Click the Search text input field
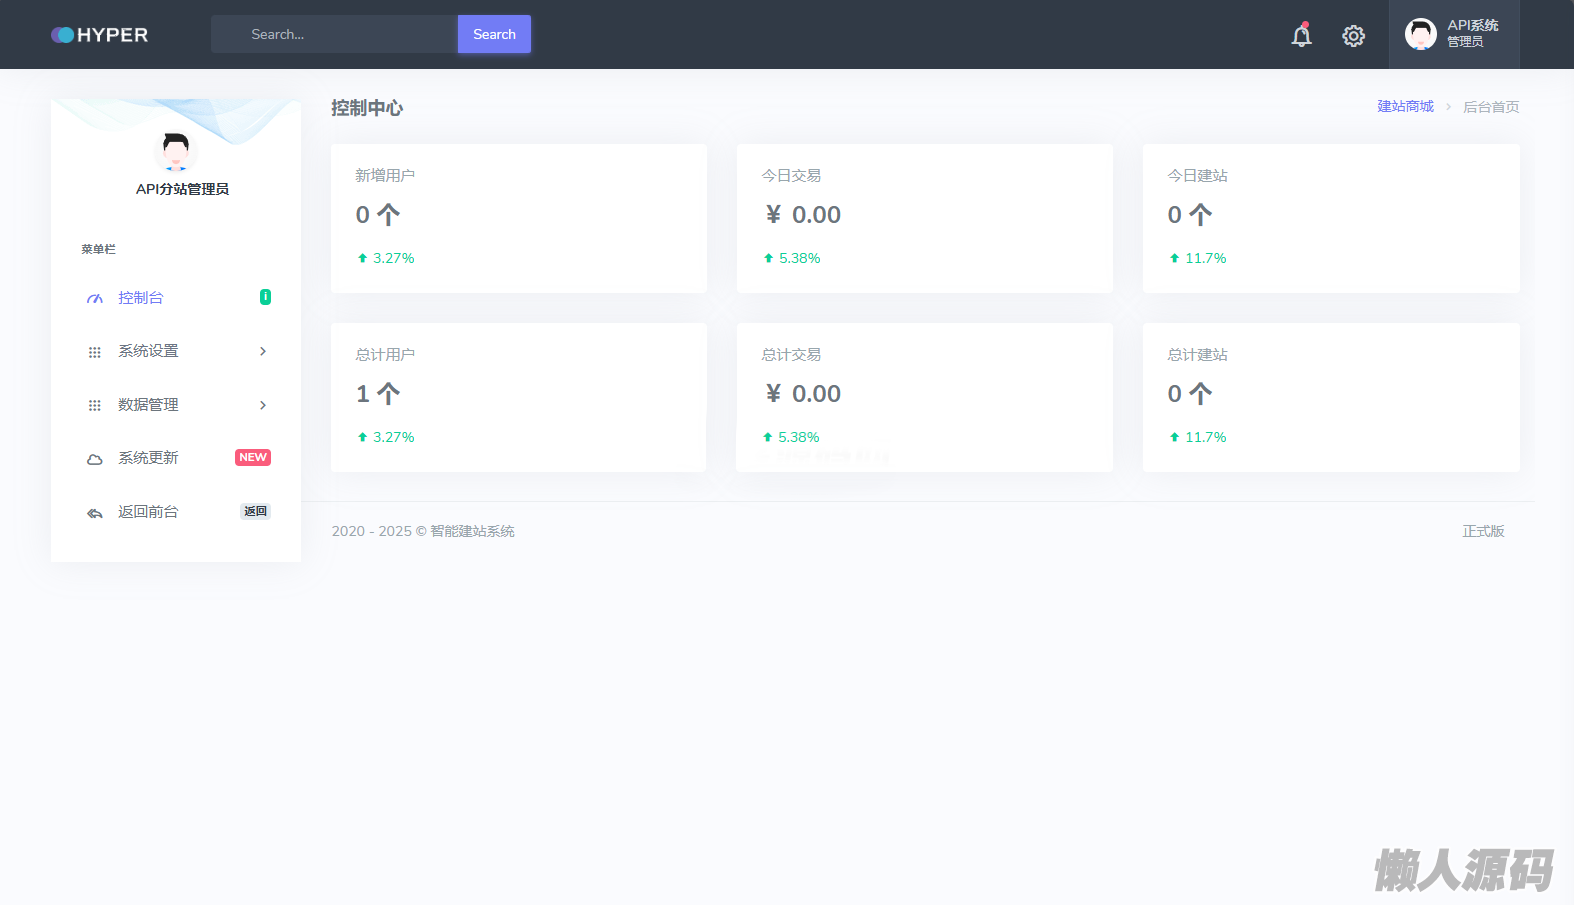The image size is (1574, 905). coord(334,34)
